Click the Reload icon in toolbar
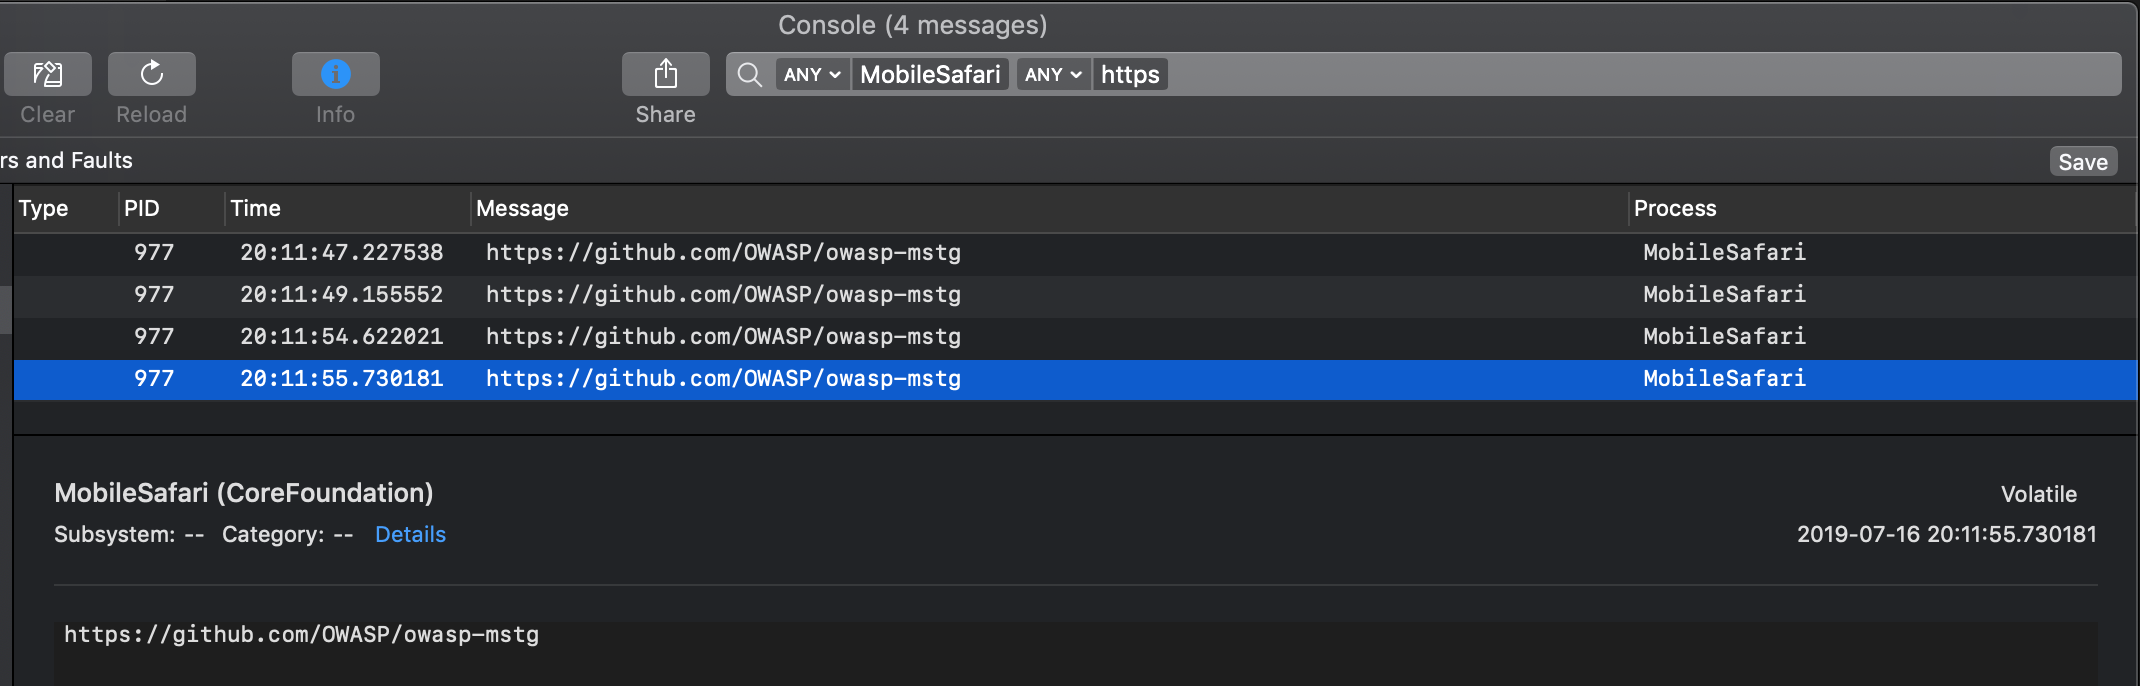 [152, 74]
